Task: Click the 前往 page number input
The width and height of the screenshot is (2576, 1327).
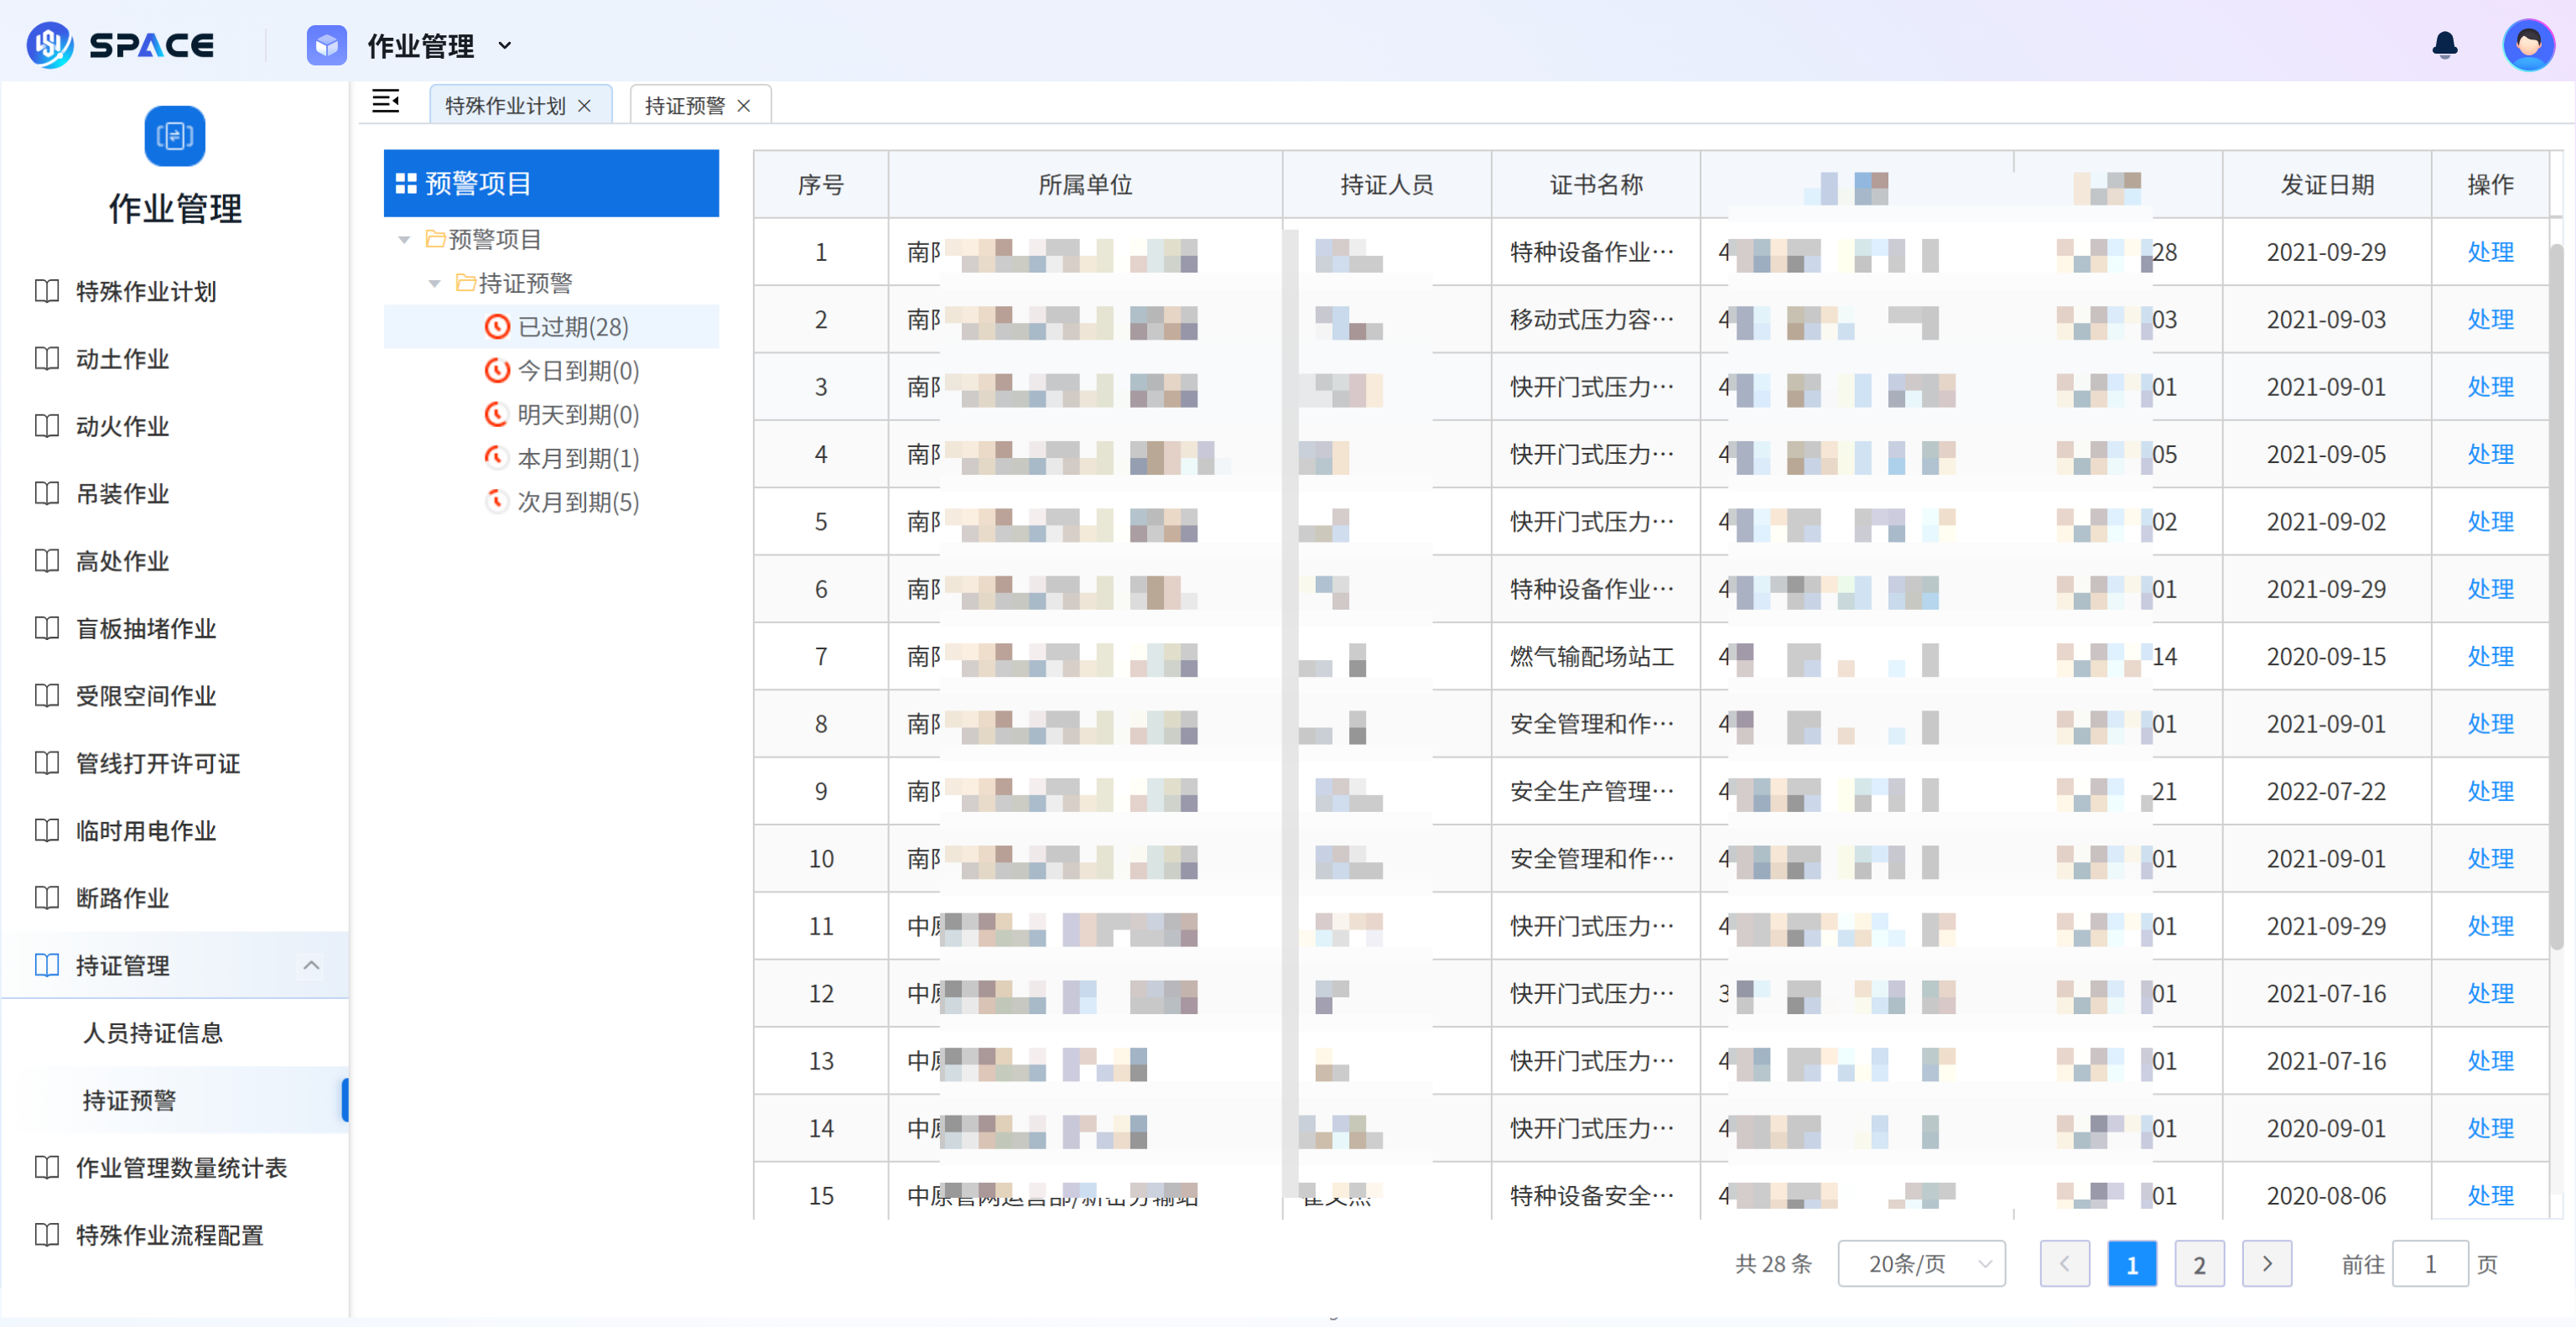Action: [2433, 1263]
